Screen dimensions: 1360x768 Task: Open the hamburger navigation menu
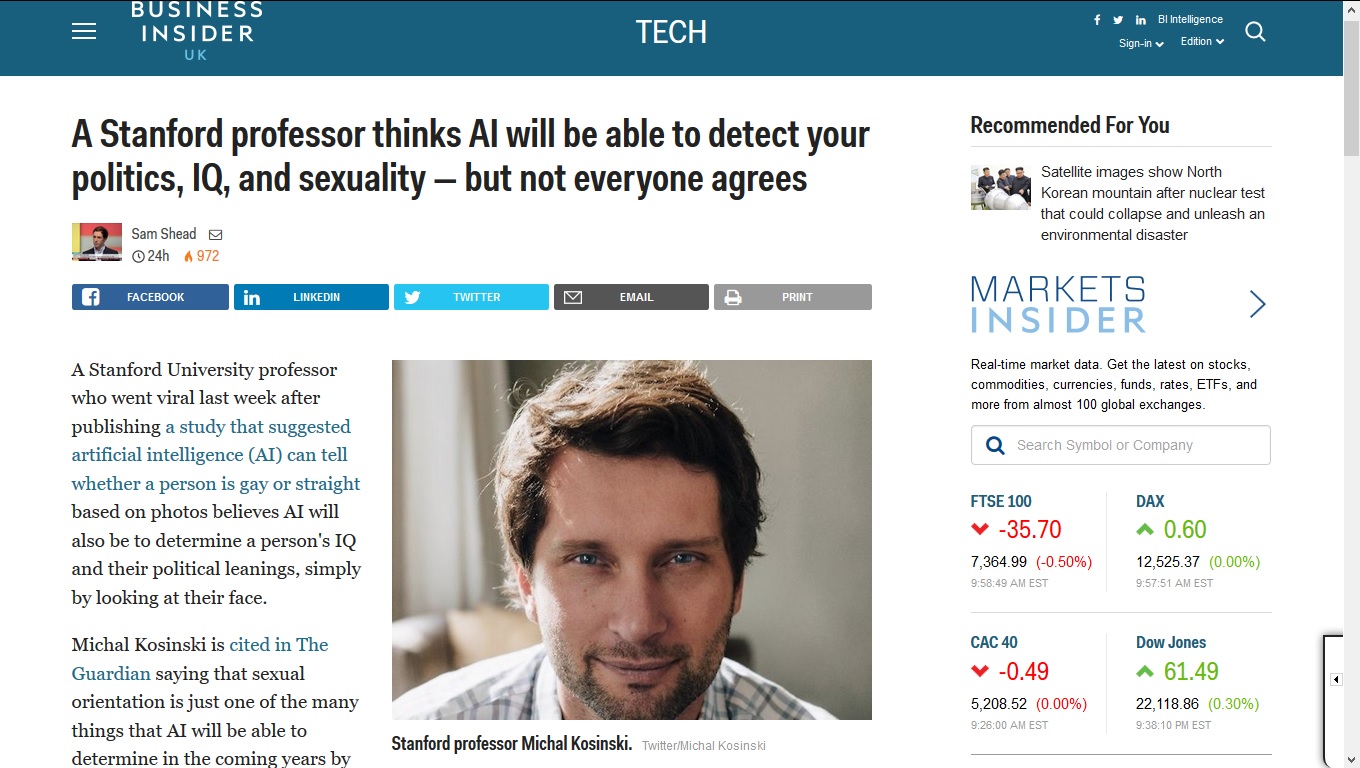[x=84, y=31]
